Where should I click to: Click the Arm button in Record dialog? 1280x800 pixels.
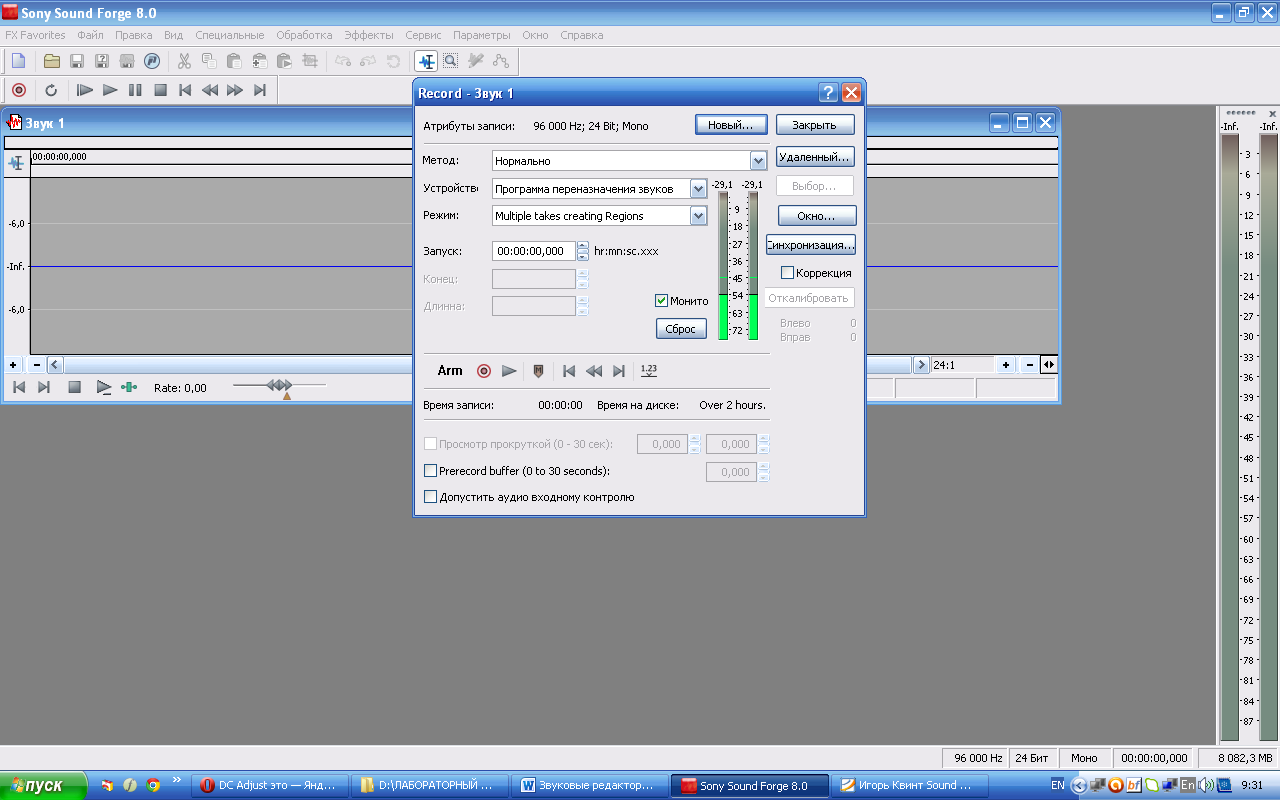450,371
